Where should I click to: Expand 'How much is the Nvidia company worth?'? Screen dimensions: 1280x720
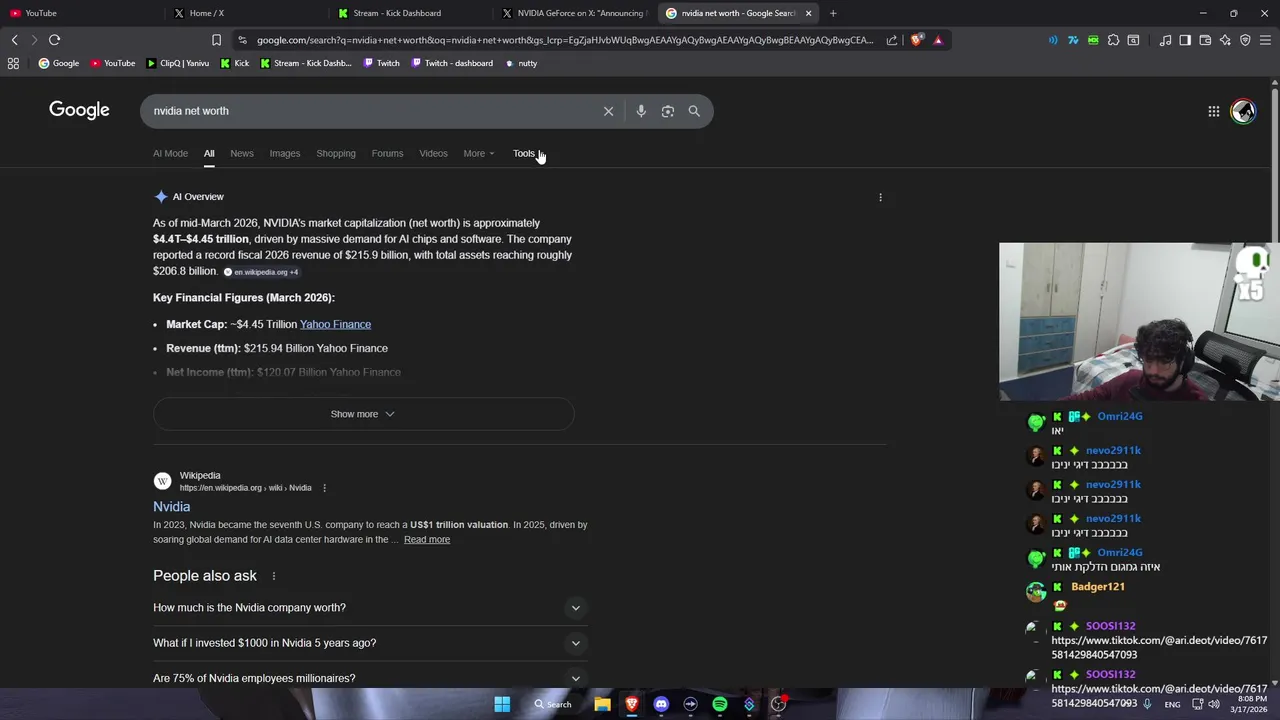(370, 608)
